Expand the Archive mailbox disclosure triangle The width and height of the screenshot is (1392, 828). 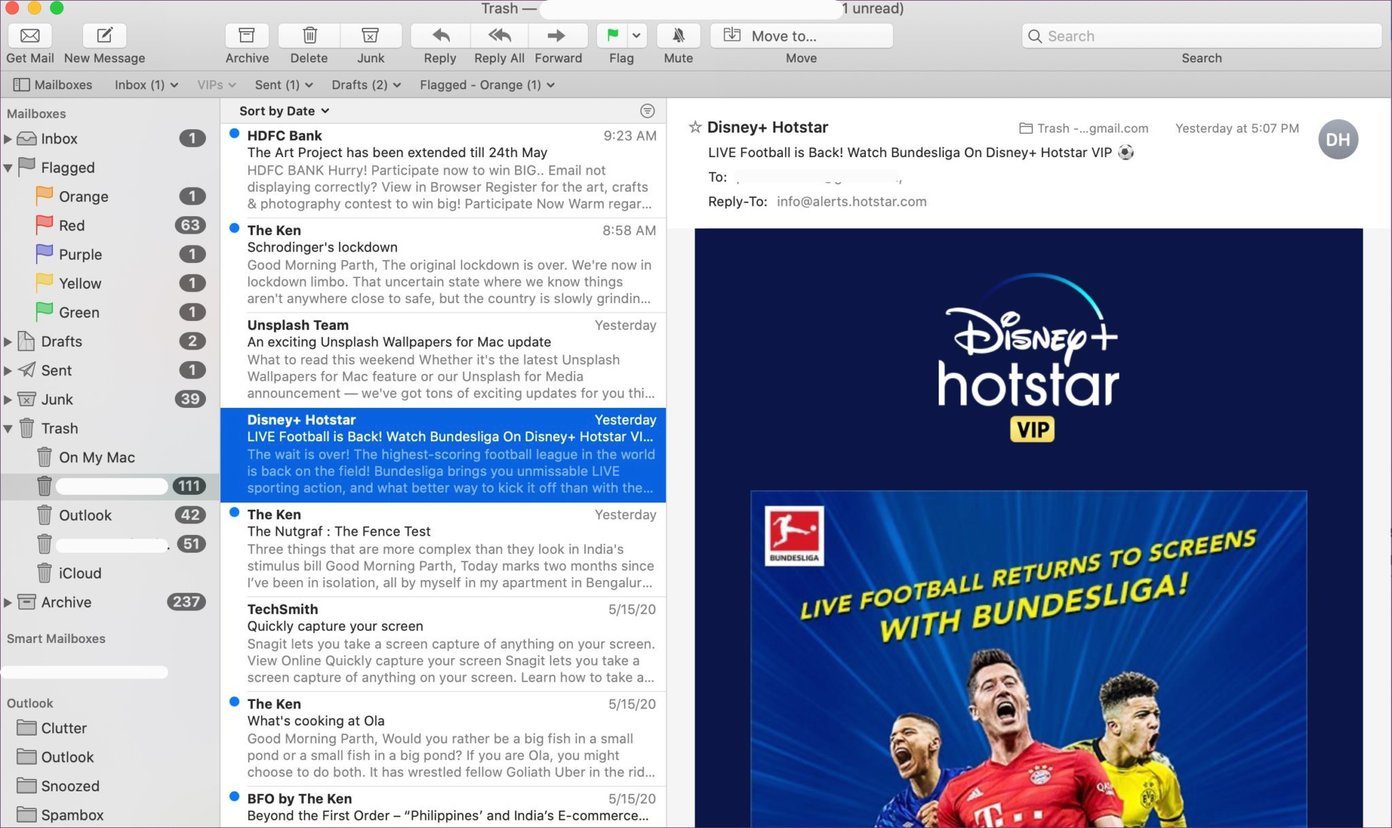(8, 602)
